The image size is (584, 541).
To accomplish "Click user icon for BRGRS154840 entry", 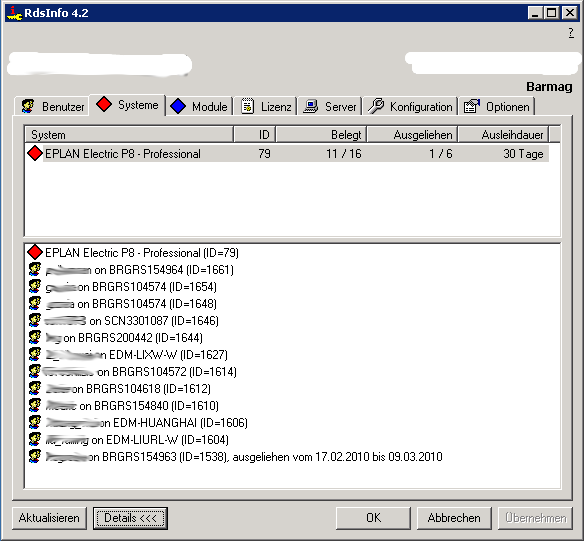I will pyautogui.click(x=35, y=405).
